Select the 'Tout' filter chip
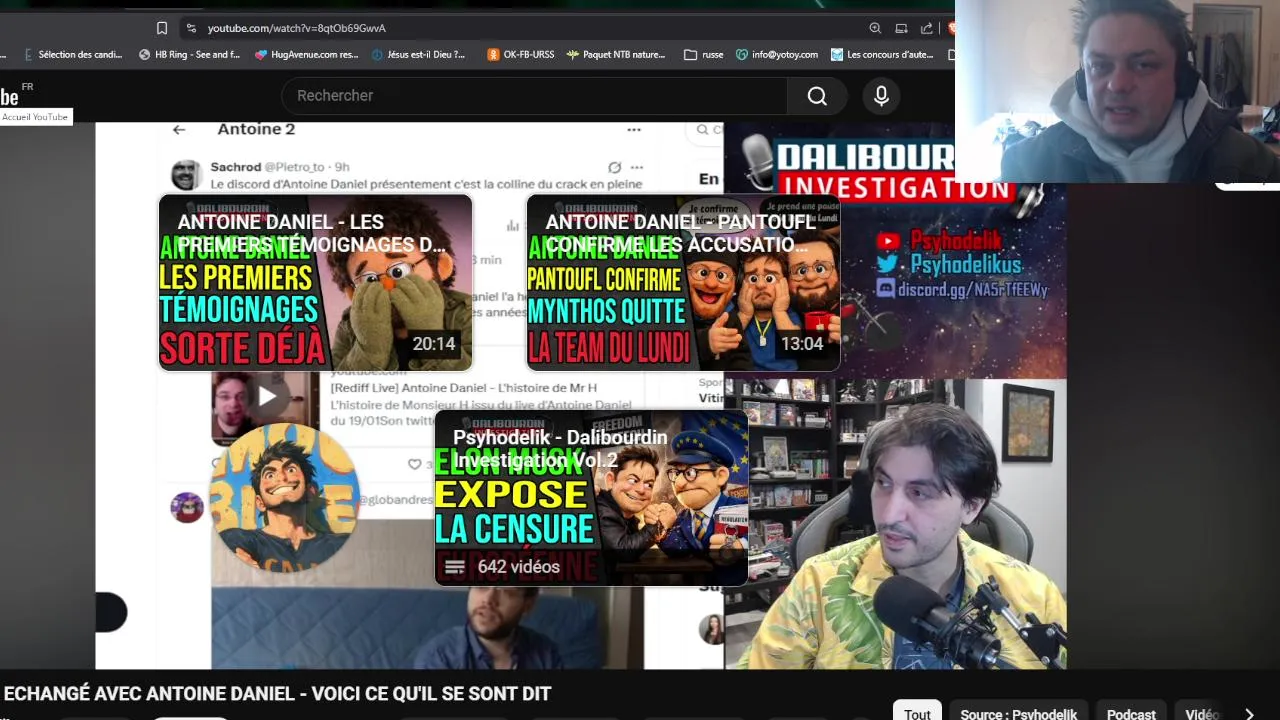1280x720 pixels. (917, 713)
